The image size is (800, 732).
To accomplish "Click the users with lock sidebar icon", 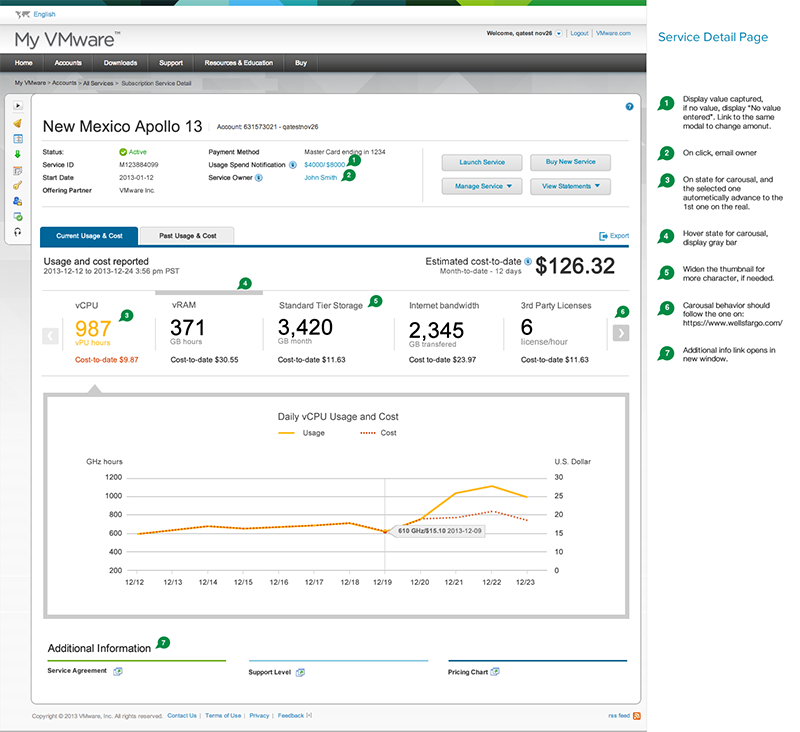I will [18, 200].
